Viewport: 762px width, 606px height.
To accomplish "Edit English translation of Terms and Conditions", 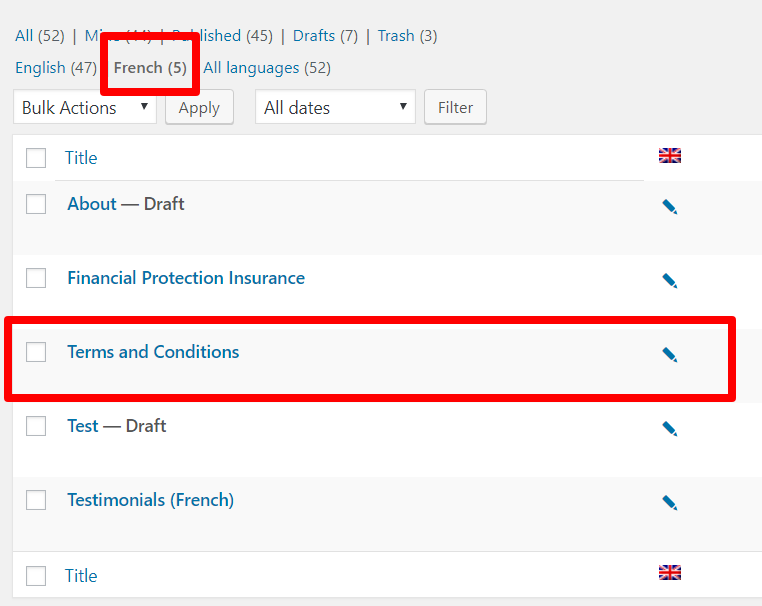I will tap(670, 355).
